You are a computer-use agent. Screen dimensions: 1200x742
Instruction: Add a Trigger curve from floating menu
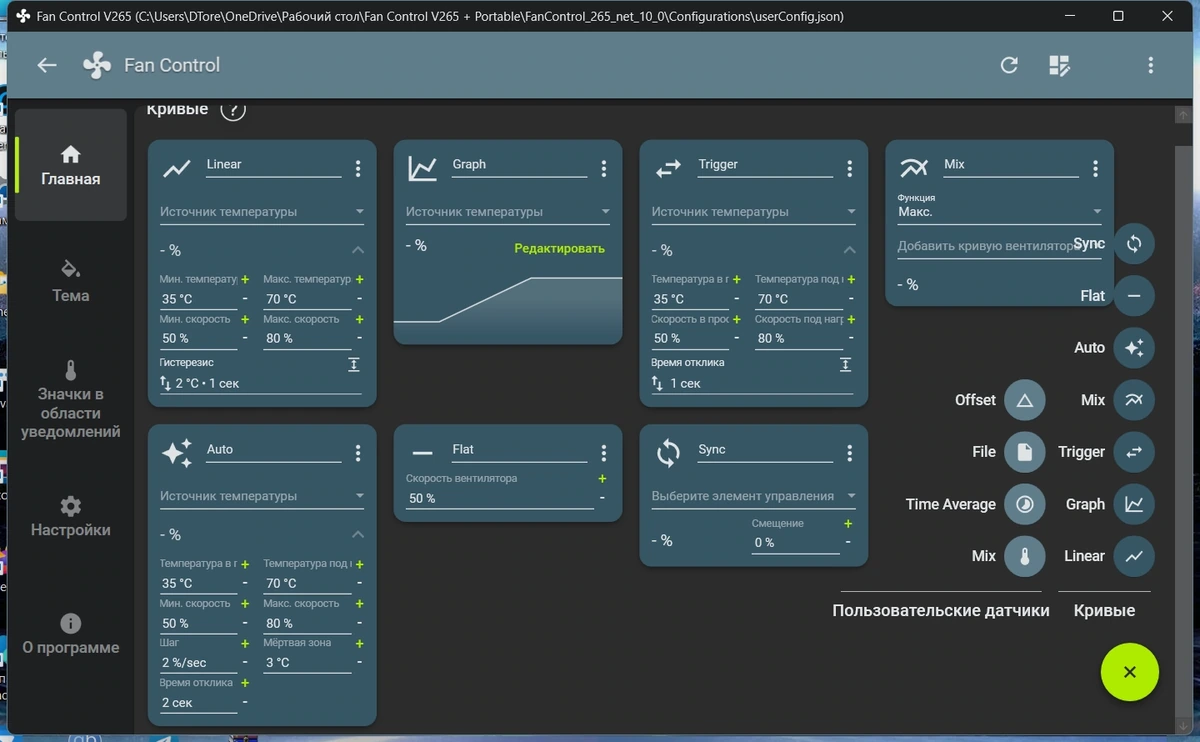1134,452
